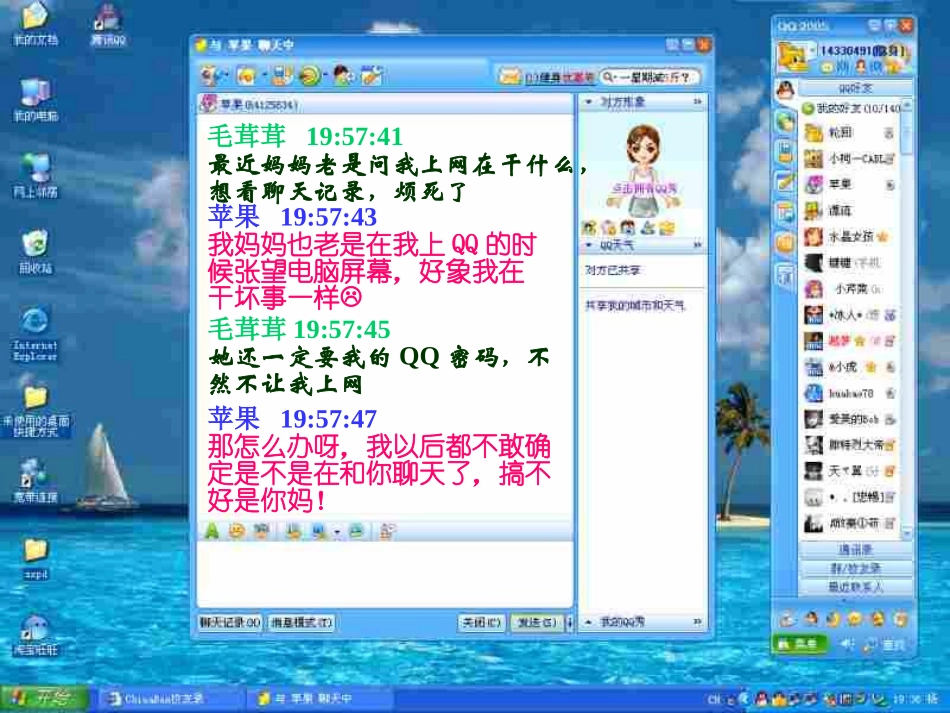Expand the 我的QQ秀 panel section

point(588,622)
